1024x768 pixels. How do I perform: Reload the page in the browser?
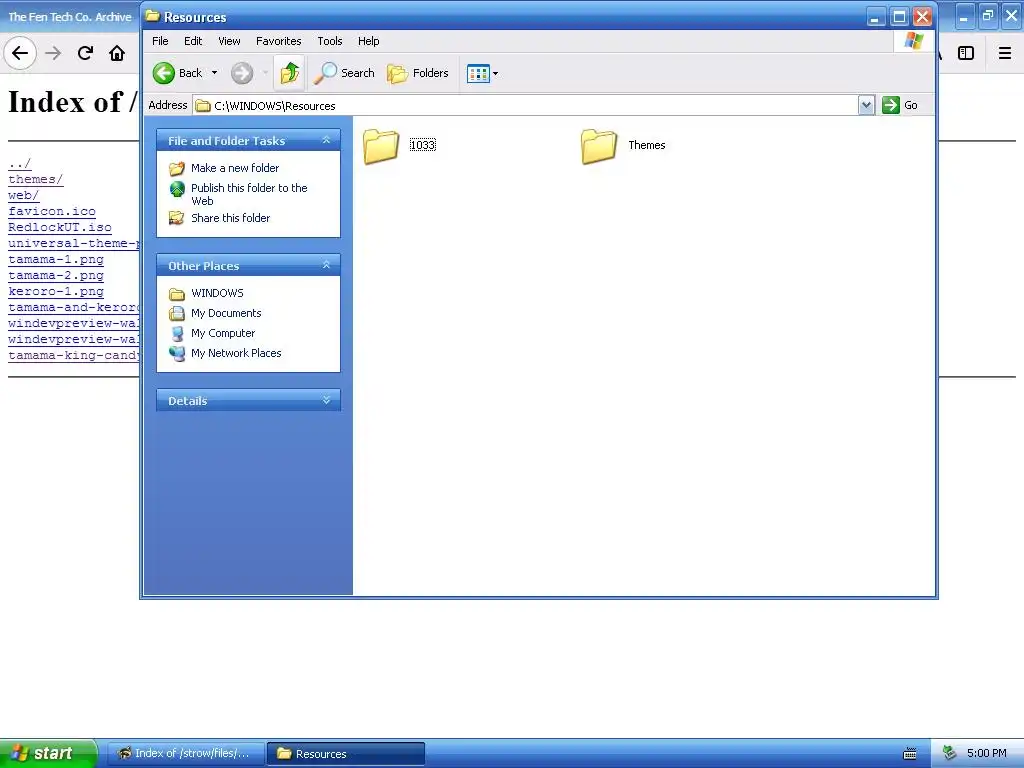click(x=85, y=53)
